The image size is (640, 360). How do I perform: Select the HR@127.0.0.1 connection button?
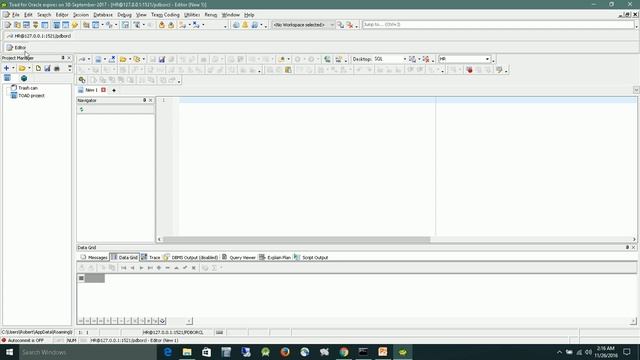[x=39, y=36]
